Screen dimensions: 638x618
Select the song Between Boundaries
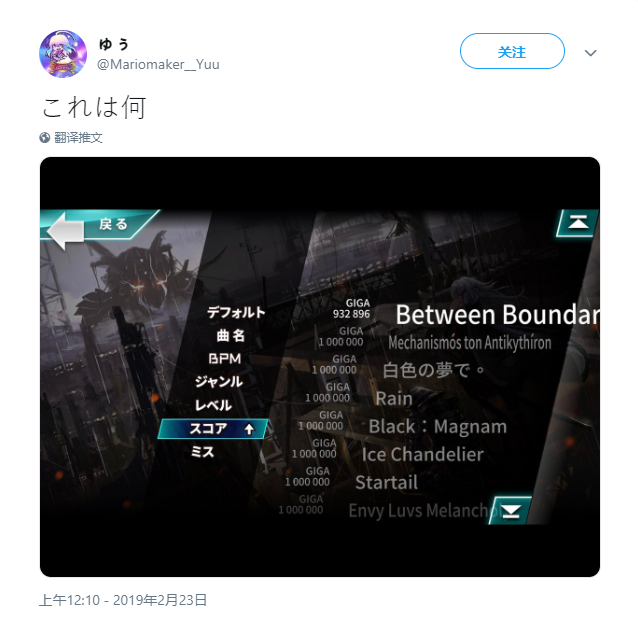click(x=497, y=315)
